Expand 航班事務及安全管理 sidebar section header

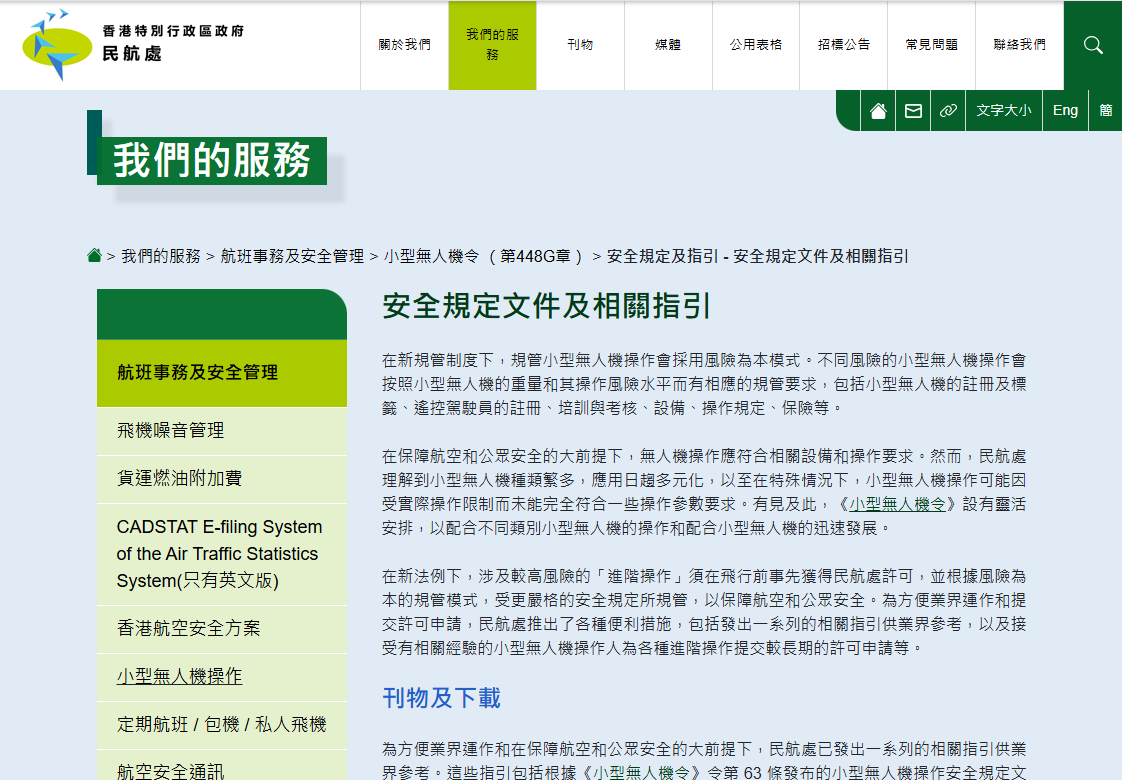tap(197, 373)
